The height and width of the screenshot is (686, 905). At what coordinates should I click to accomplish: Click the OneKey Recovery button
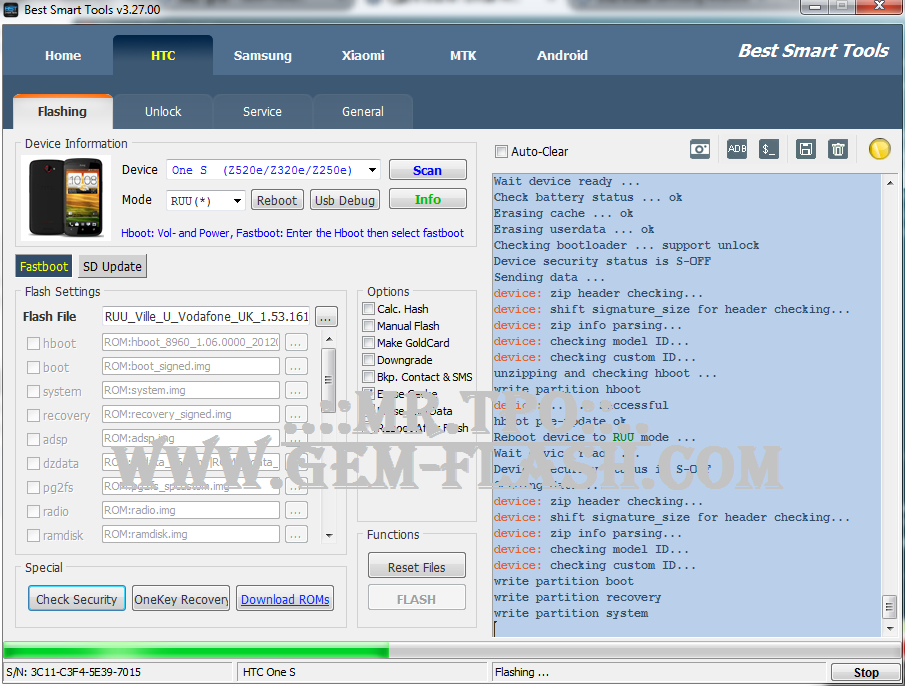click(181, 599)
